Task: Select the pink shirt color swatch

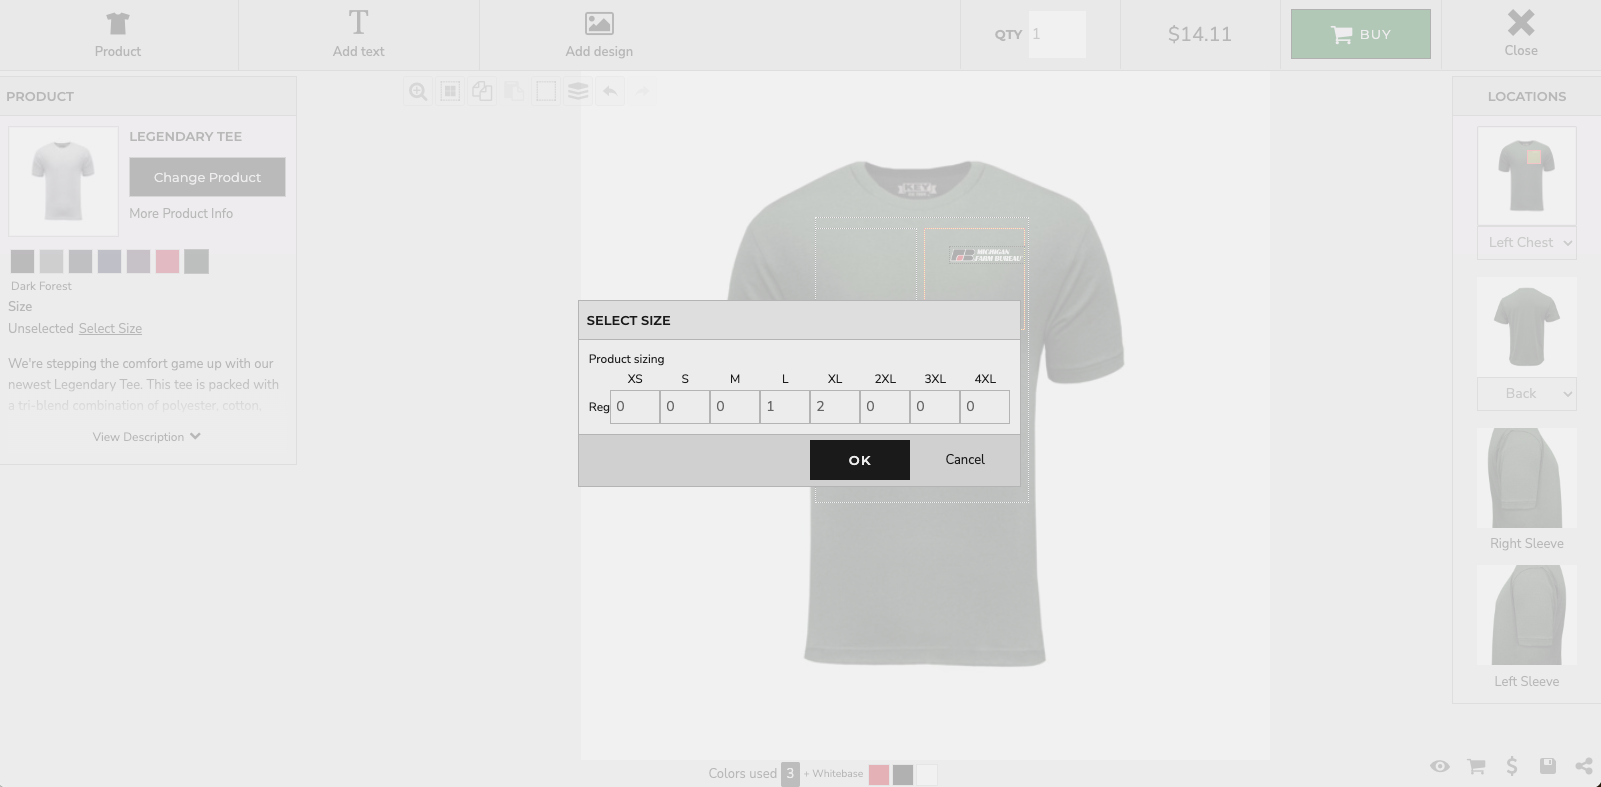Action: click(x=167, y=262)
